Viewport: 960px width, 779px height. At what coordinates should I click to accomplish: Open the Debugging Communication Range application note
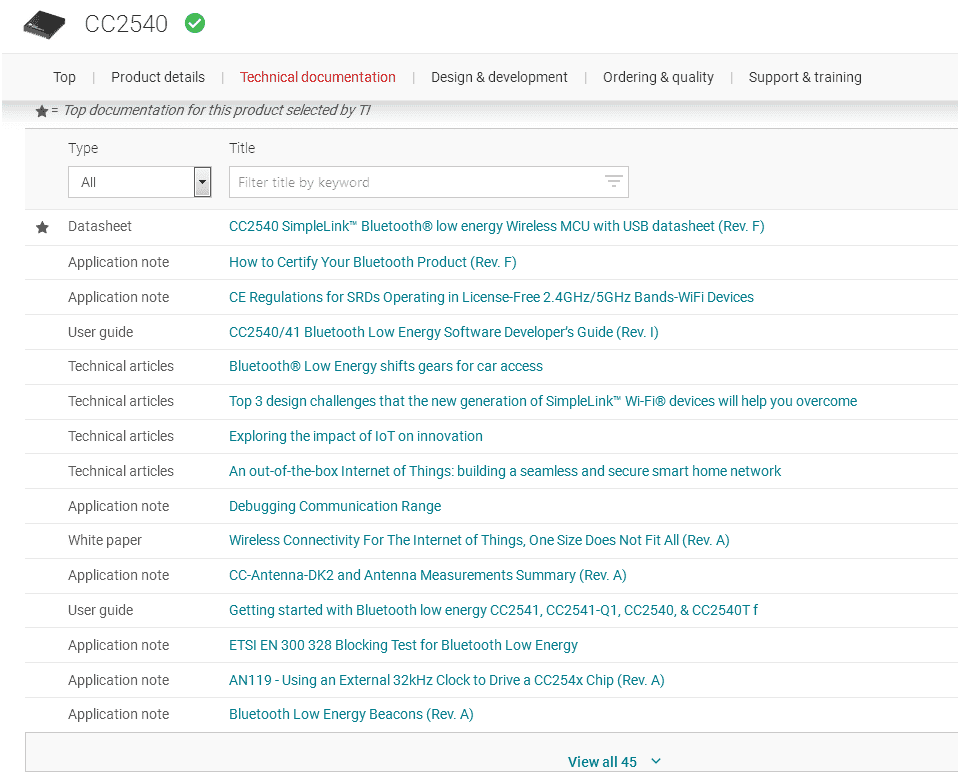point(335,506)
